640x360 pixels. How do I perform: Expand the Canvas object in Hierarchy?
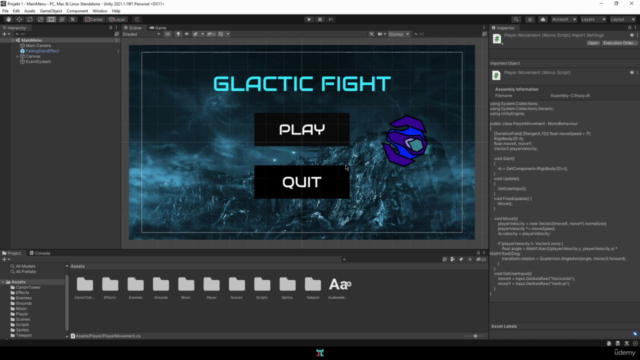point(18,56)
